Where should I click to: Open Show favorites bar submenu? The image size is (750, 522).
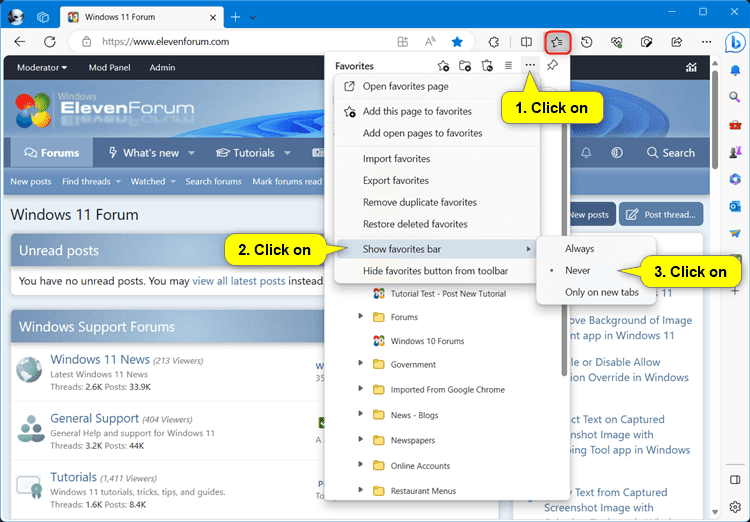point(437,249)
